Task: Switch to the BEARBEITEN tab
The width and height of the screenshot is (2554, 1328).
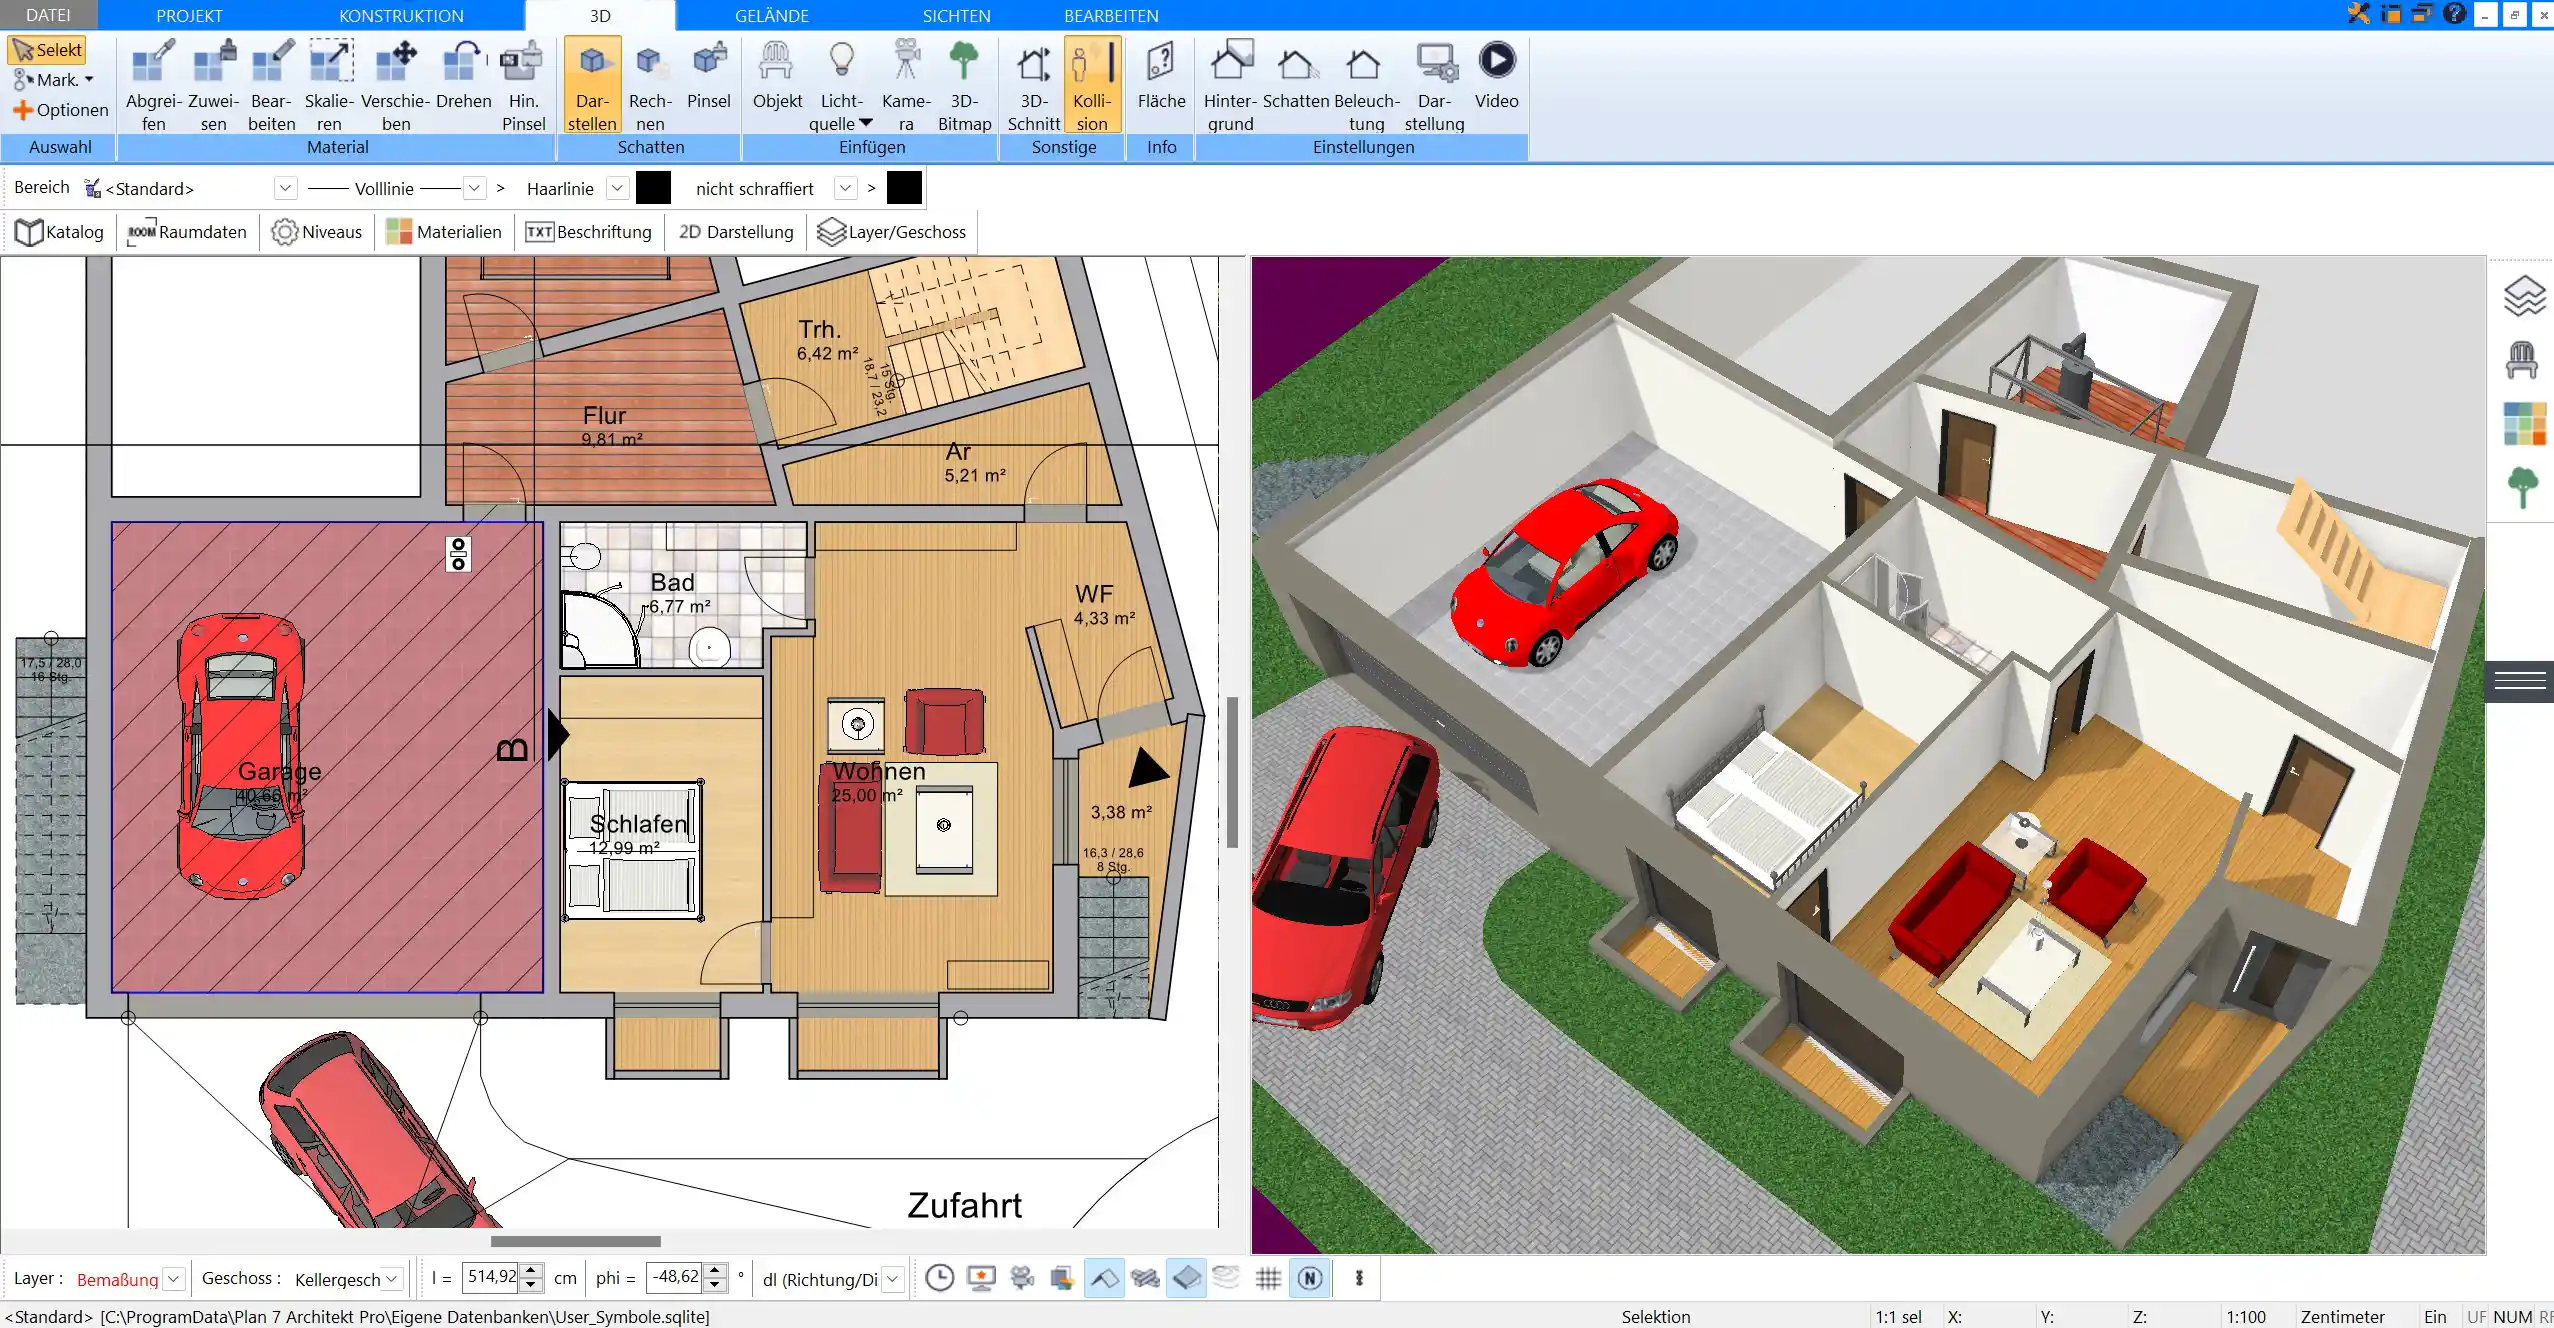Action: [1111, 15]
